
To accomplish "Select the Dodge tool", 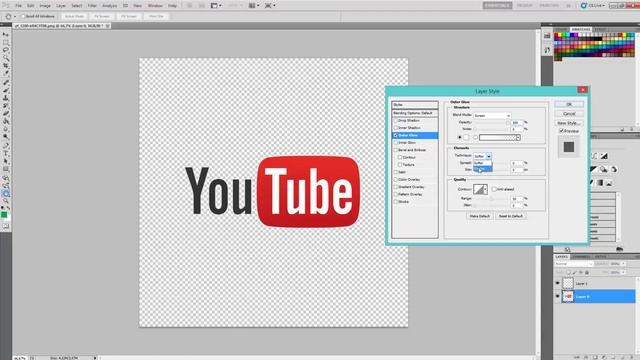I will 6,137.
